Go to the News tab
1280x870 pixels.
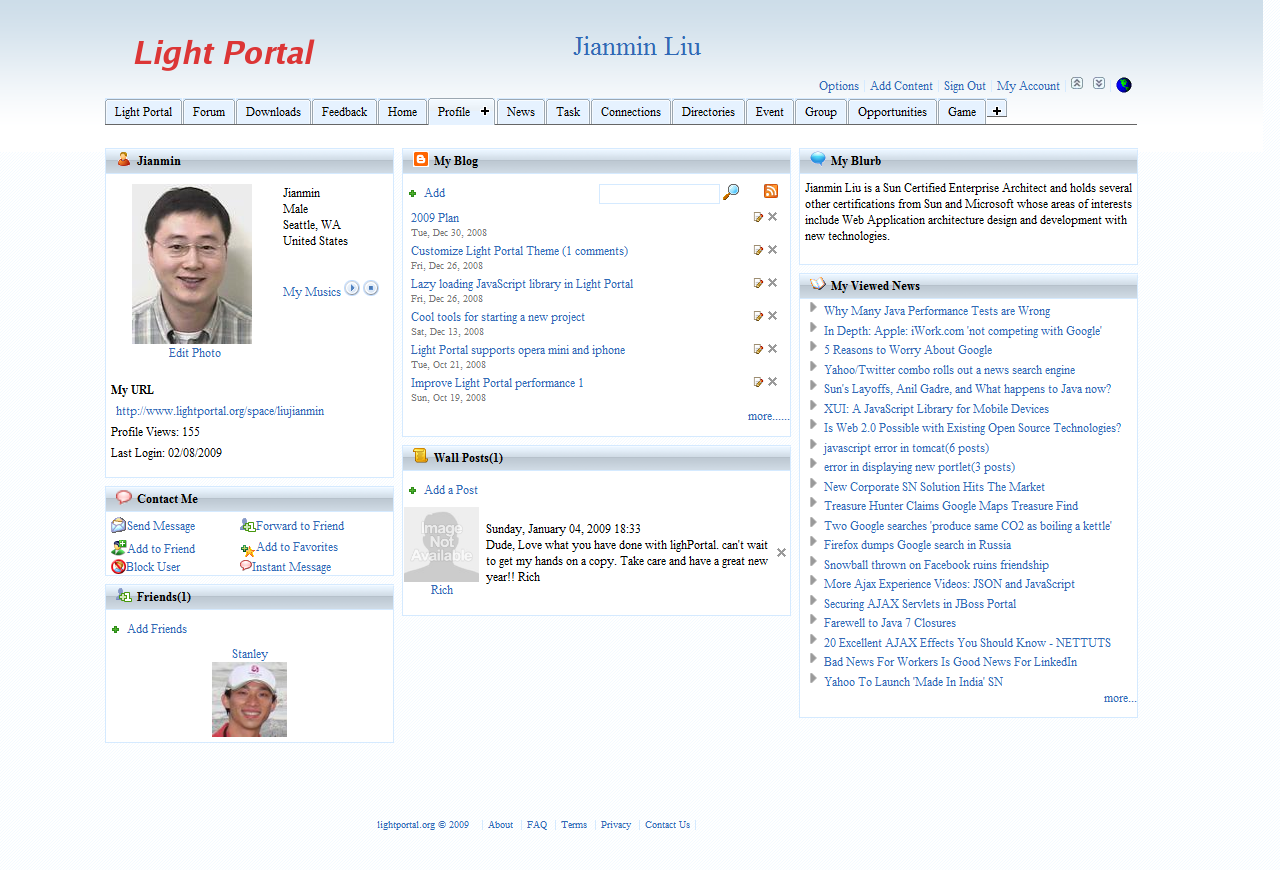point(521,112)
